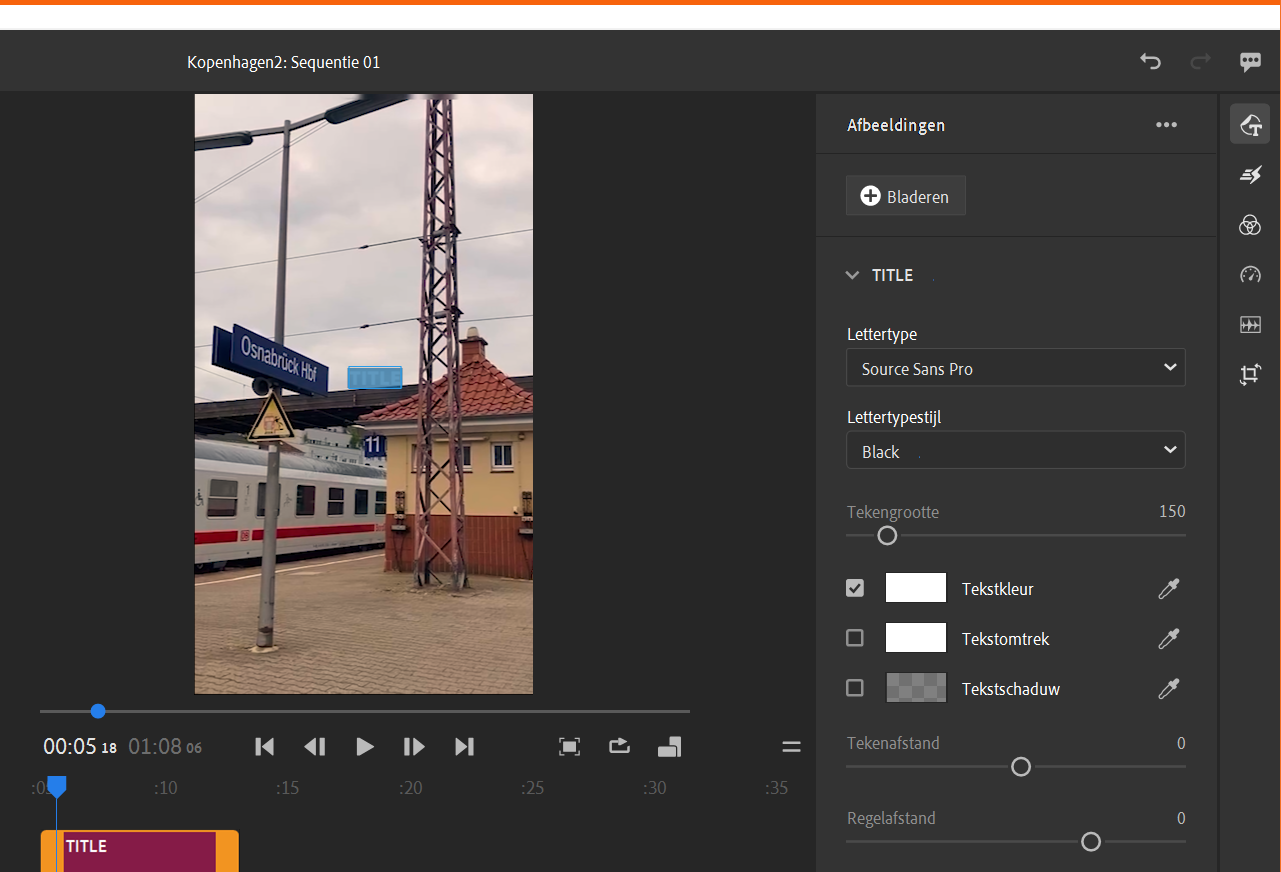Open the Crop and Rotate panel
The image size is (1281, 872).
1250,374
